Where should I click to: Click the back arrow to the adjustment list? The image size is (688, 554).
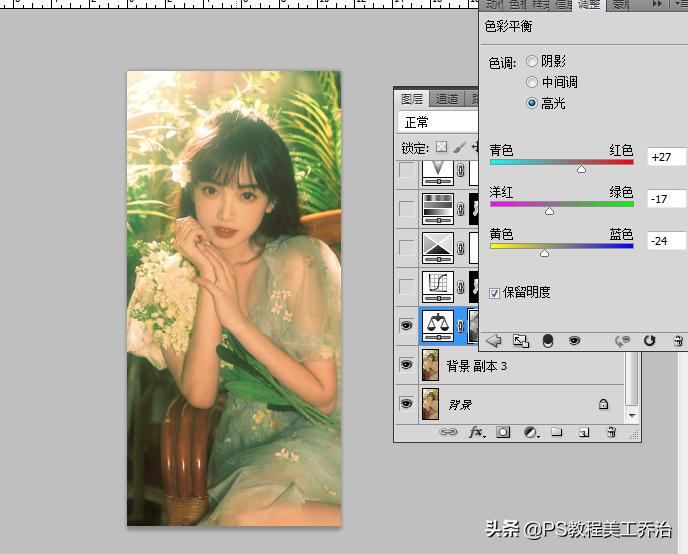(x=494, y=340)
